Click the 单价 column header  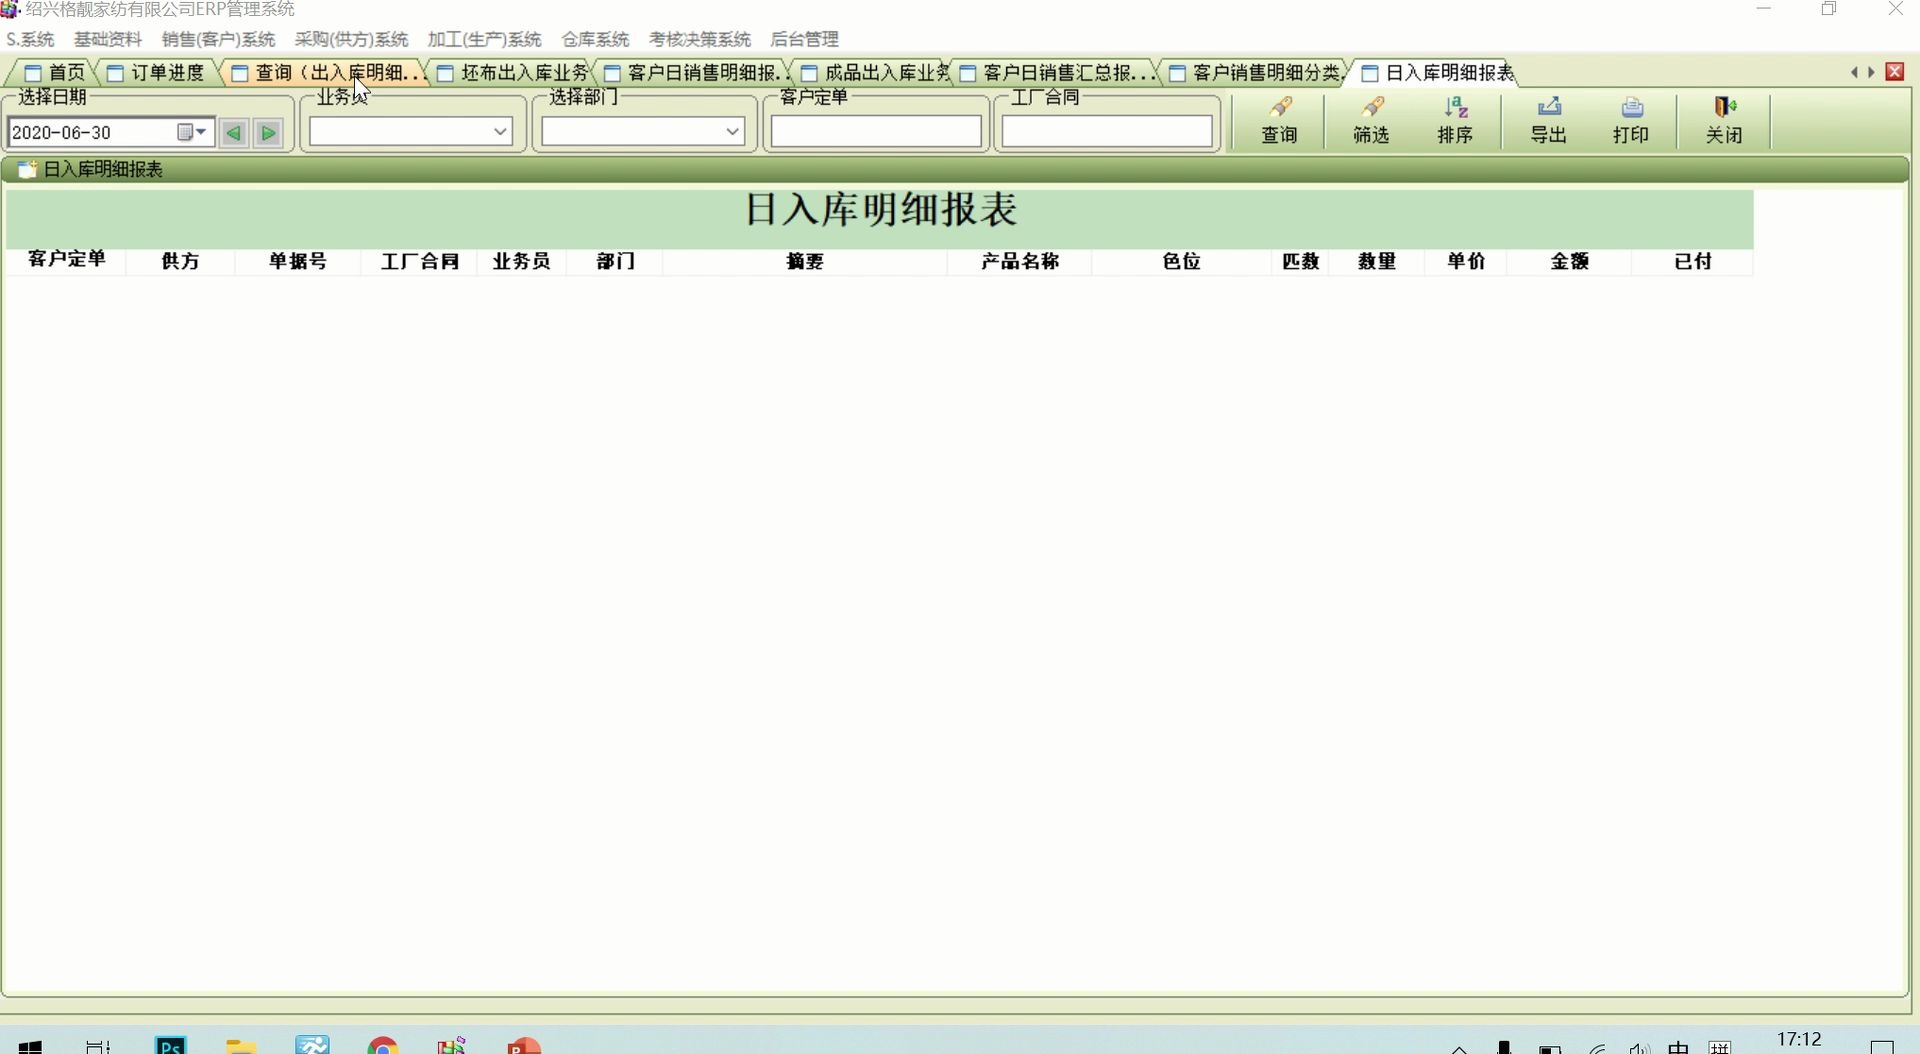[1466, 261]
